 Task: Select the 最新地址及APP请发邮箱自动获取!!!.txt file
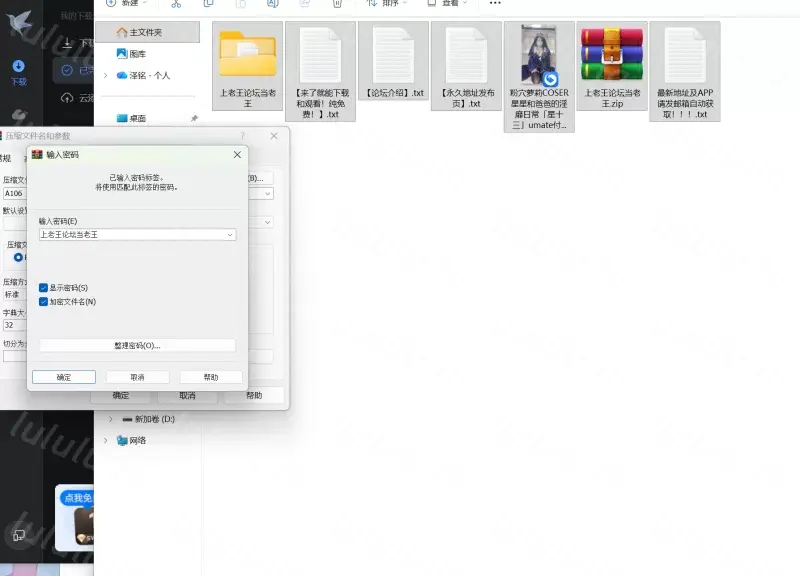coord(685,71)
